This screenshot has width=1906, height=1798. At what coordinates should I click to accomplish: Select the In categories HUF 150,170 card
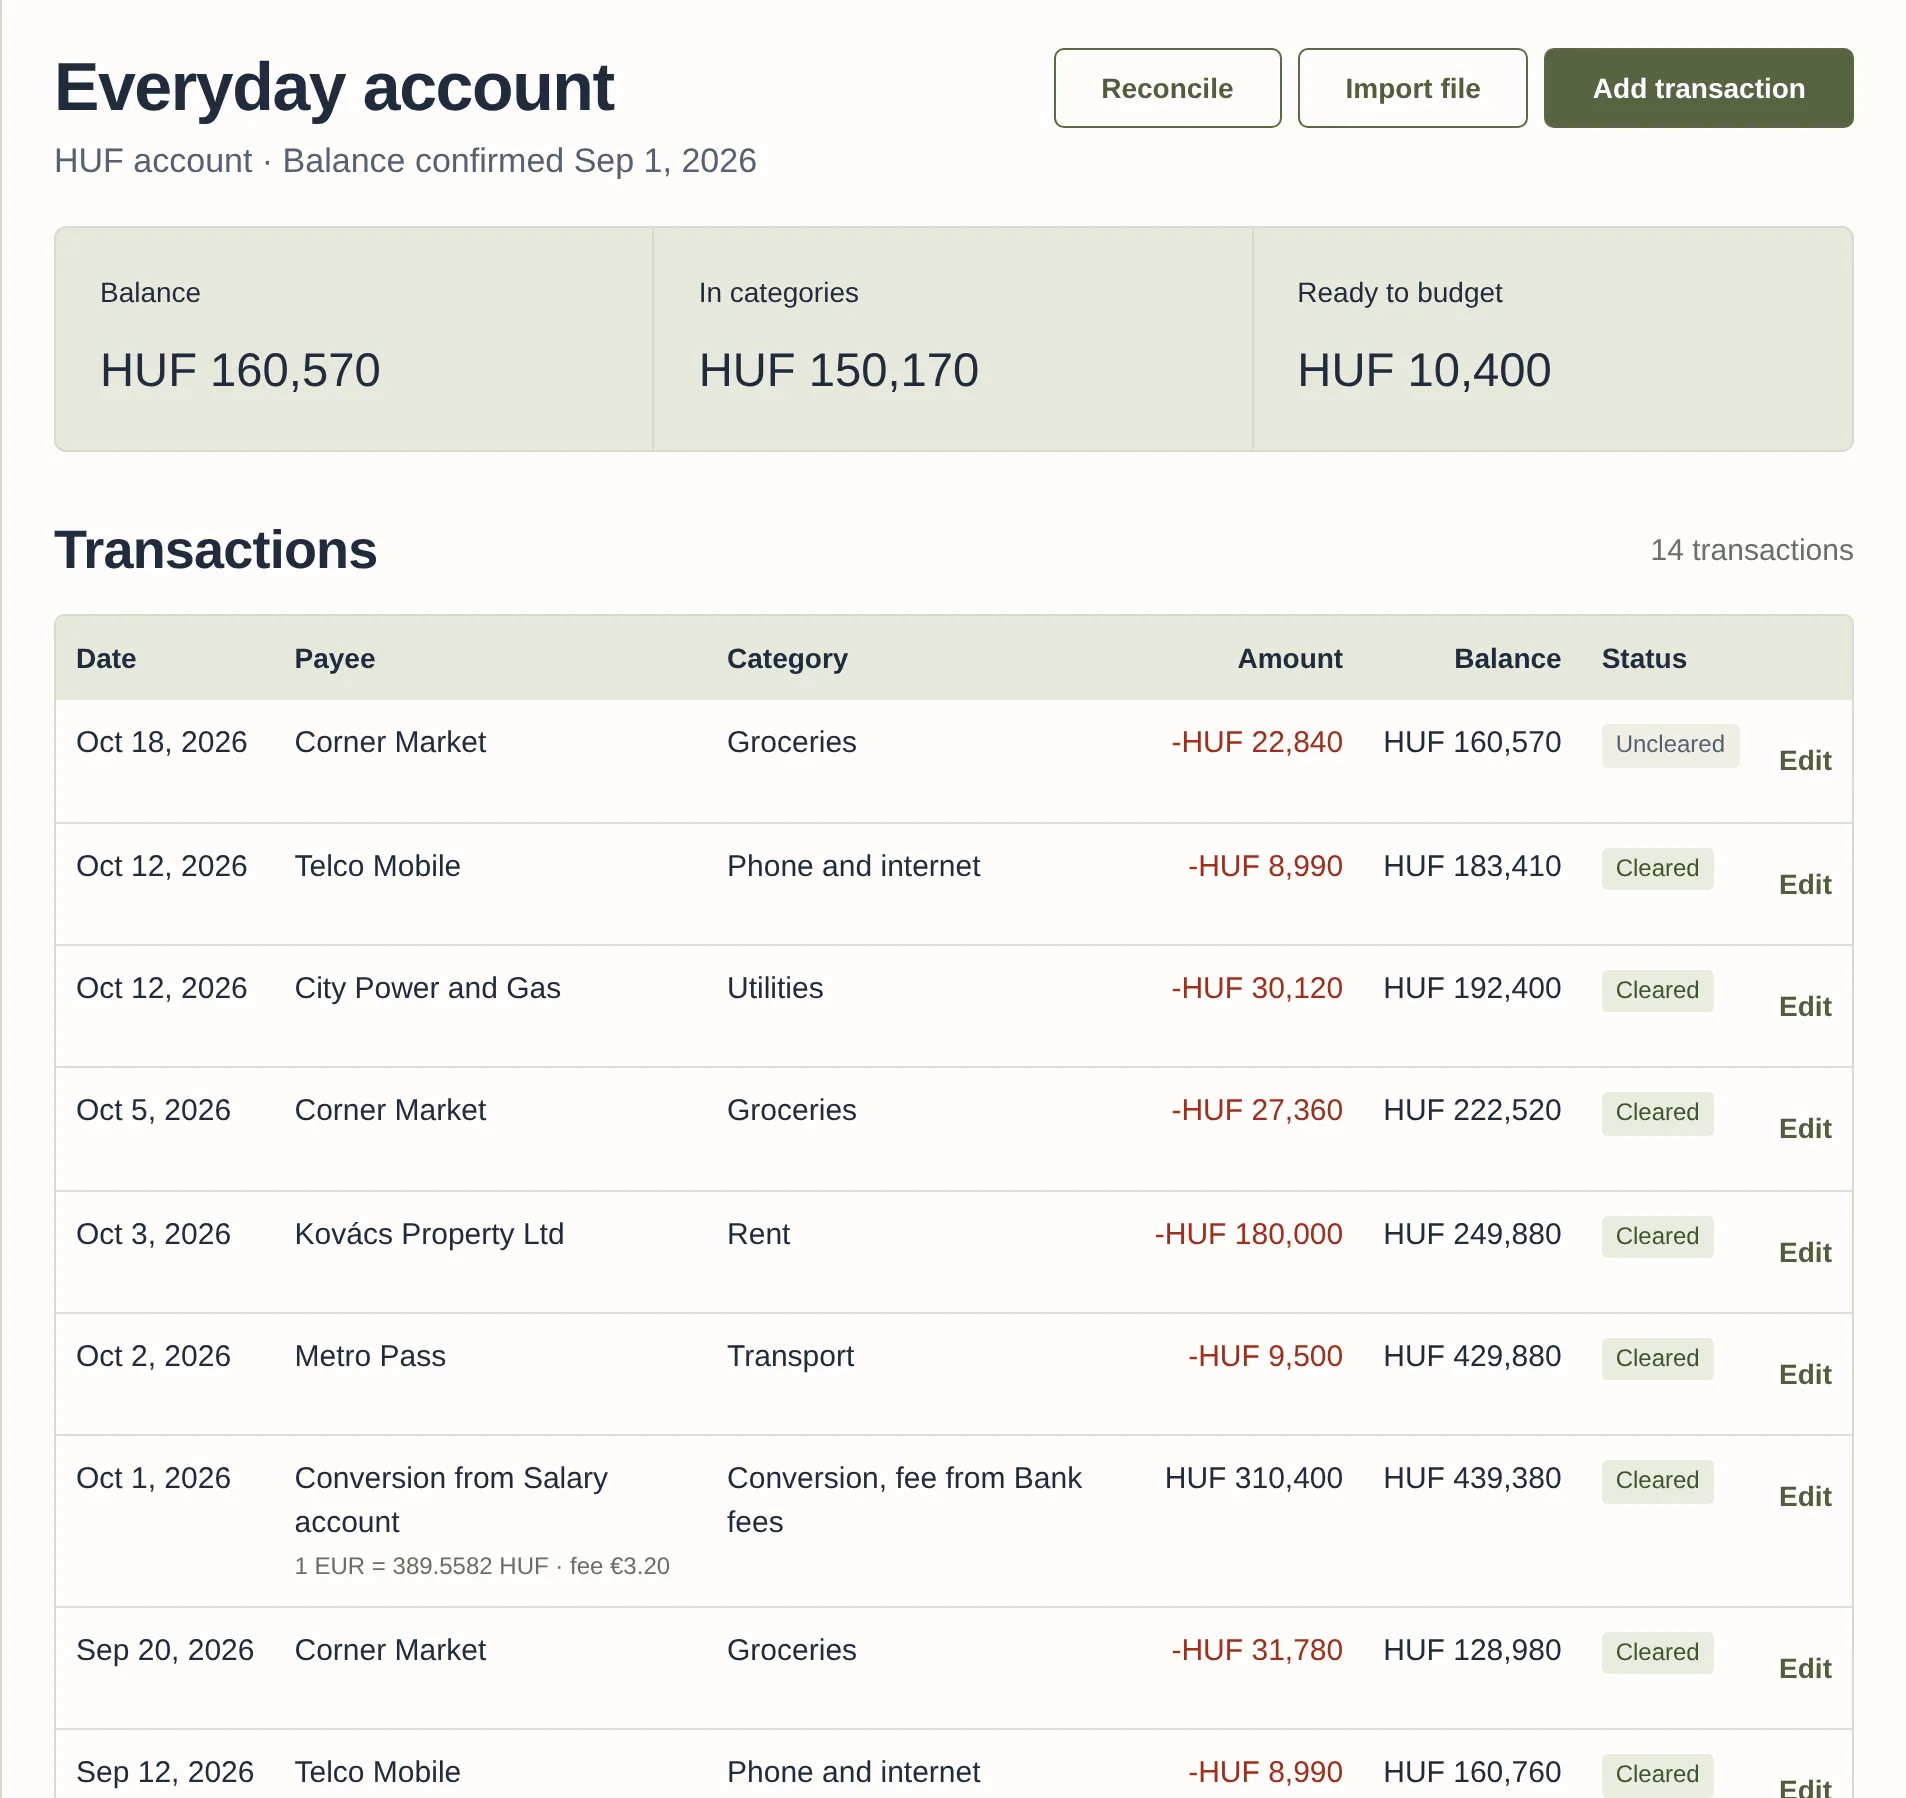coord(953,339)
